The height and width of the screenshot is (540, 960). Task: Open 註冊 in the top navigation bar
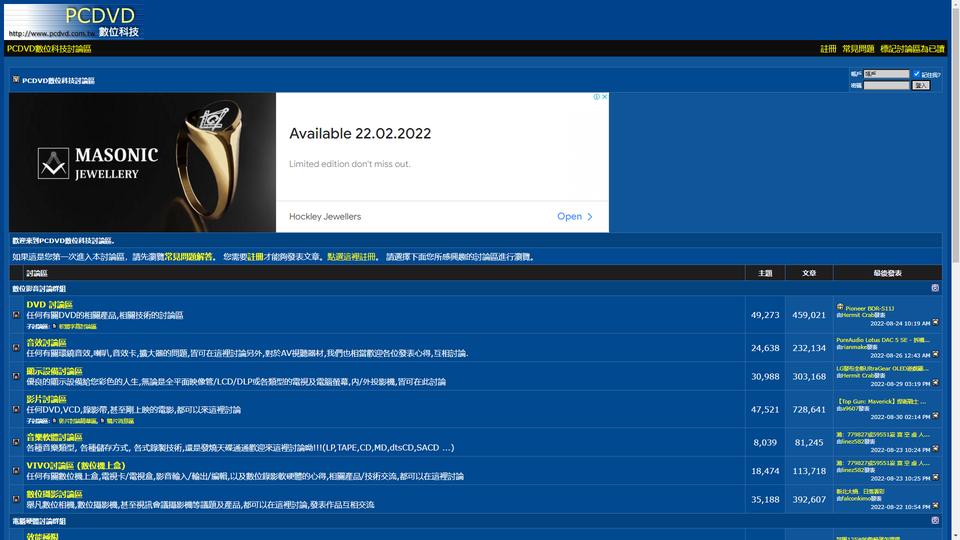point(828,49)
